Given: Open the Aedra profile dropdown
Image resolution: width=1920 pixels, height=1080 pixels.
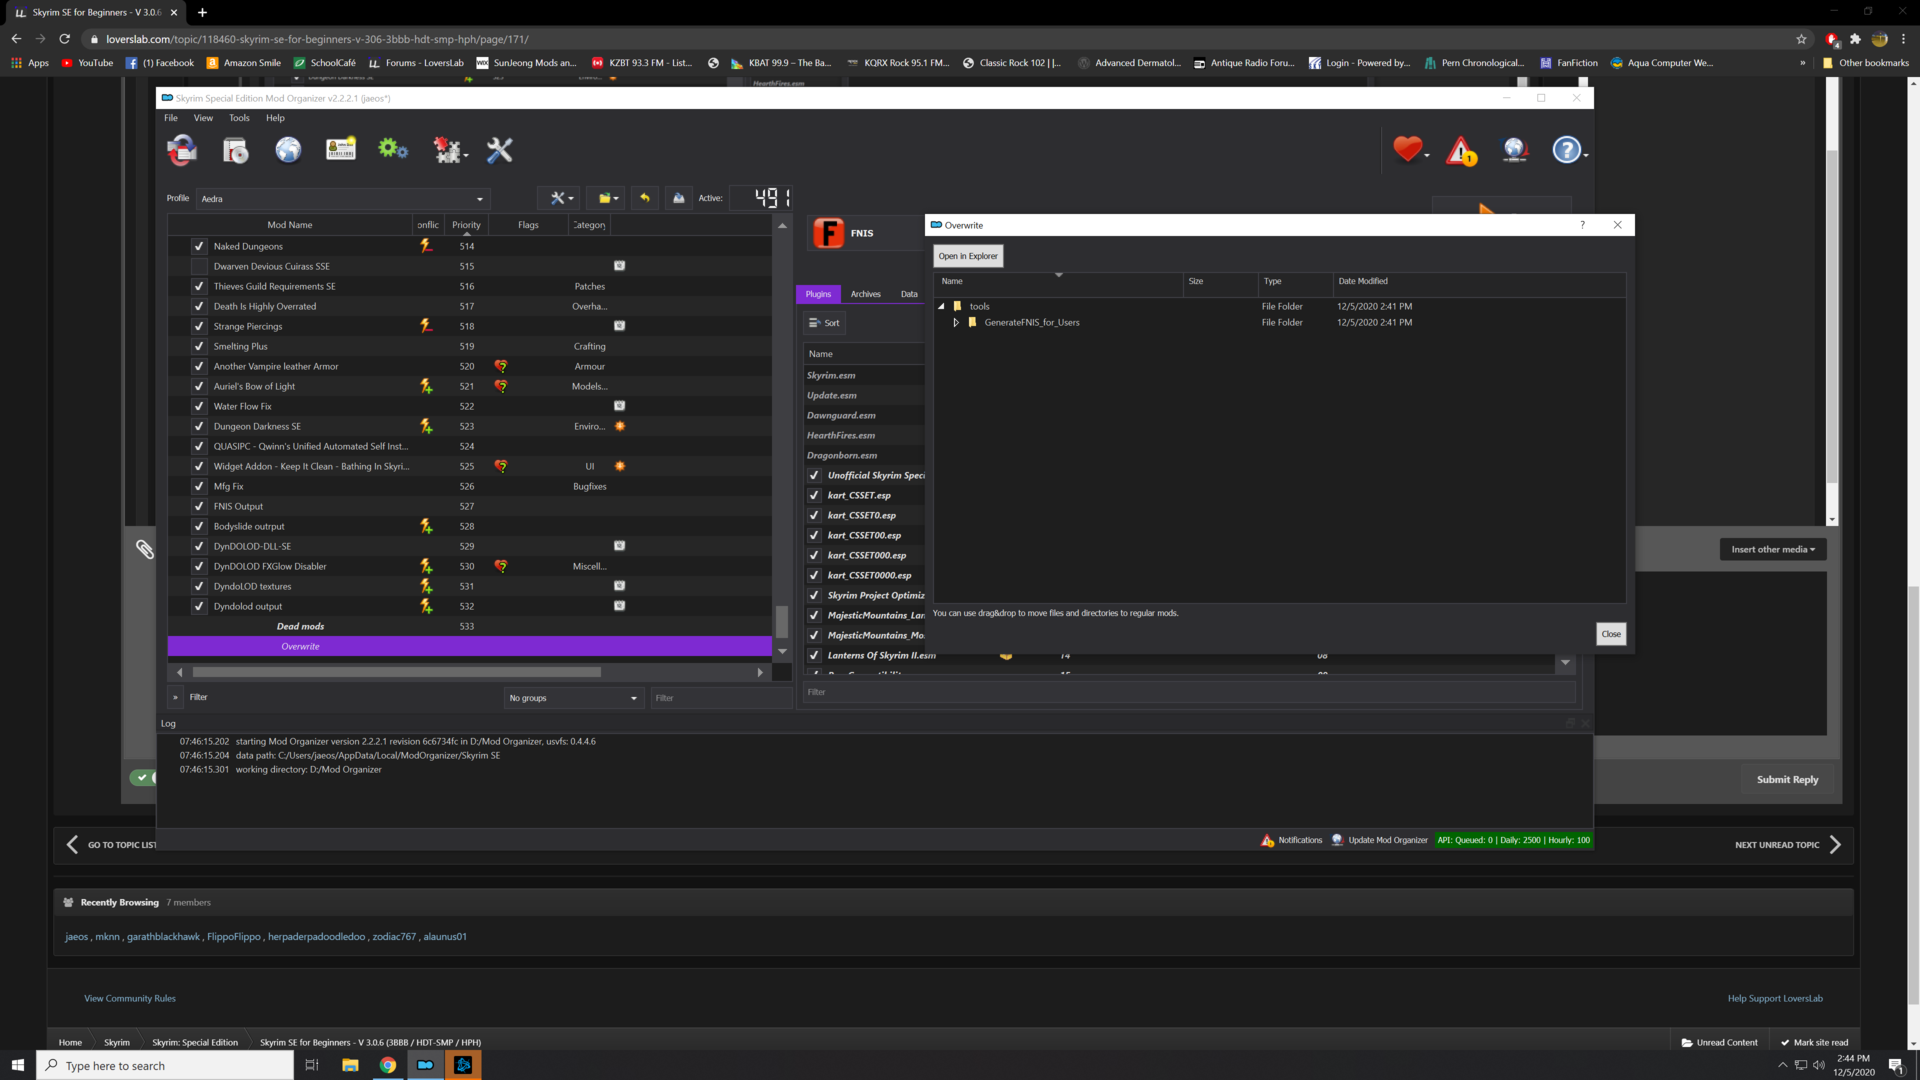Looking at the screenshot, I should tap(343, 198).
